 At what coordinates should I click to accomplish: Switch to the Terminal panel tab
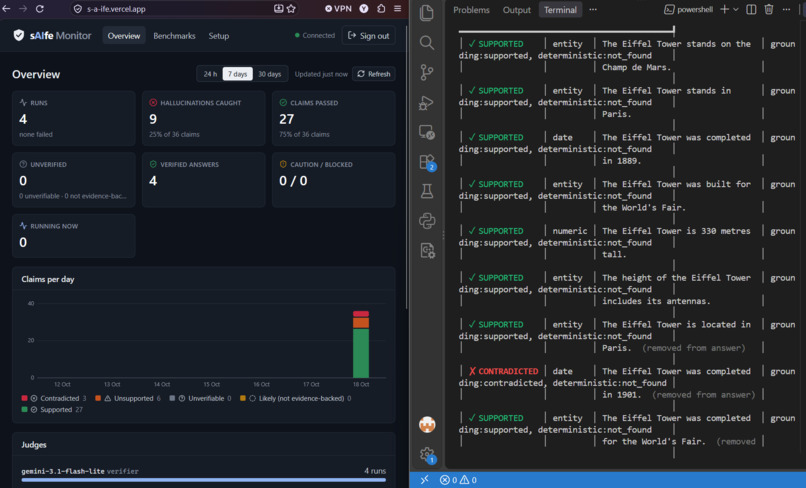click(x=560, y=10)
